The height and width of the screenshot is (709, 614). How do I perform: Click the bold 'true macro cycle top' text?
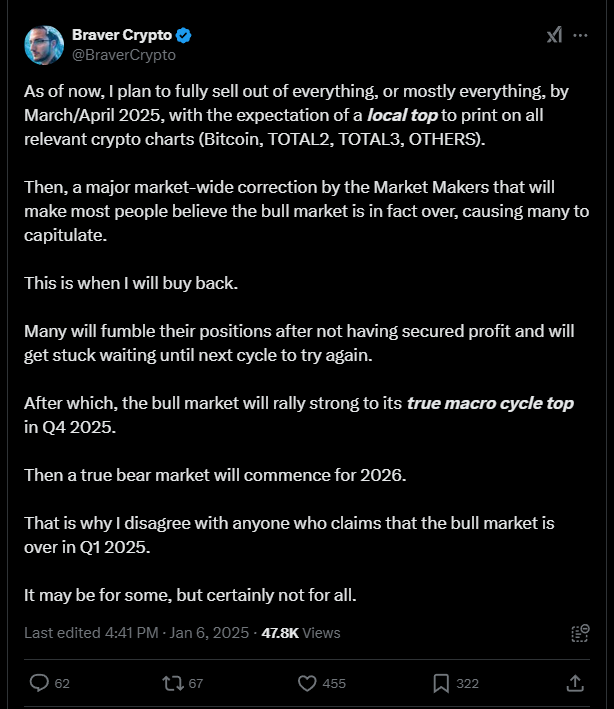coord(490,403)
